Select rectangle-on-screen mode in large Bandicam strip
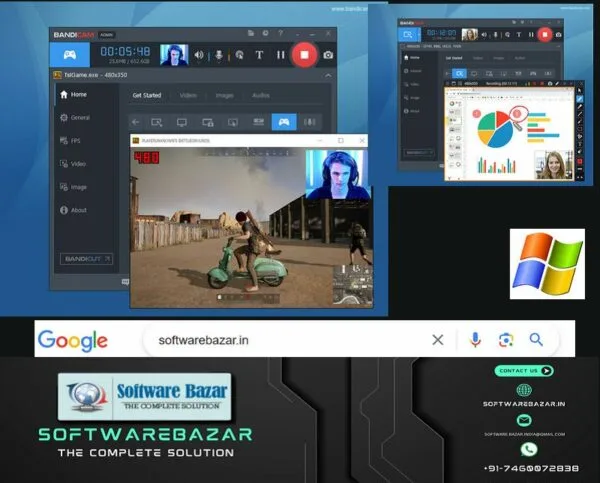 click(x=157, y=122)
